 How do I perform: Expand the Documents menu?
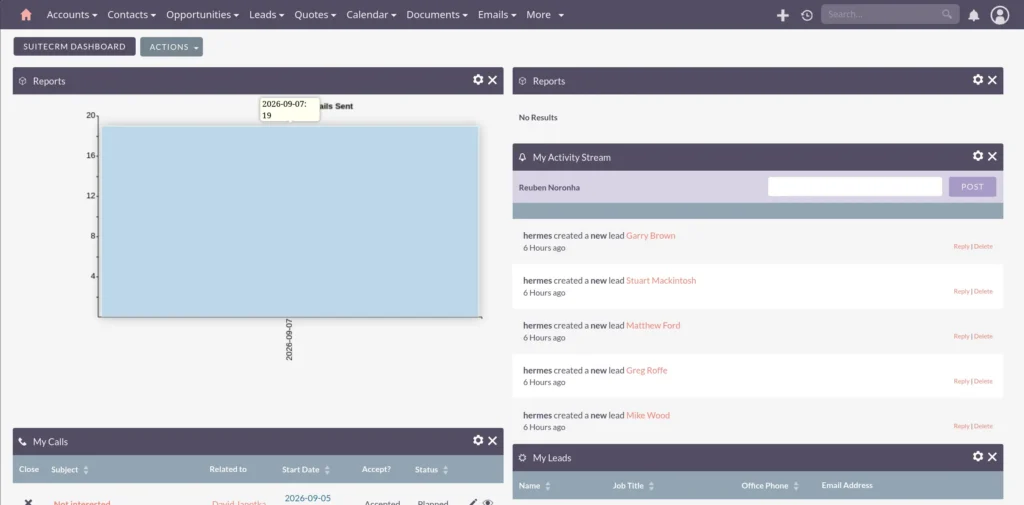point(438,14)
